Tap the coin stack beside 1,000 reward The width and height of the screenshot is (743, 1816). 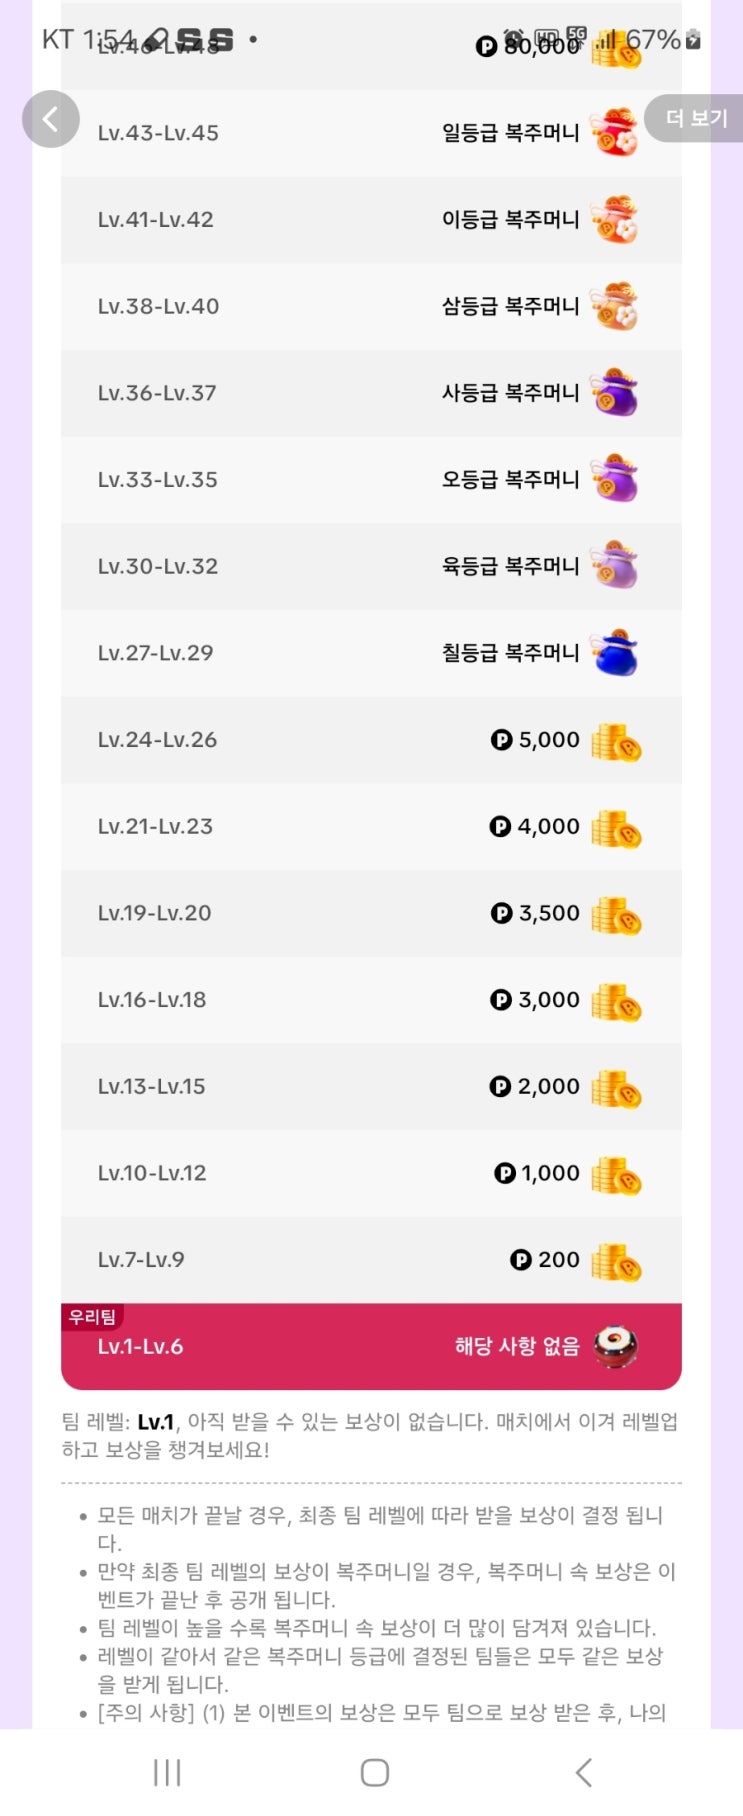[615, 1174]
